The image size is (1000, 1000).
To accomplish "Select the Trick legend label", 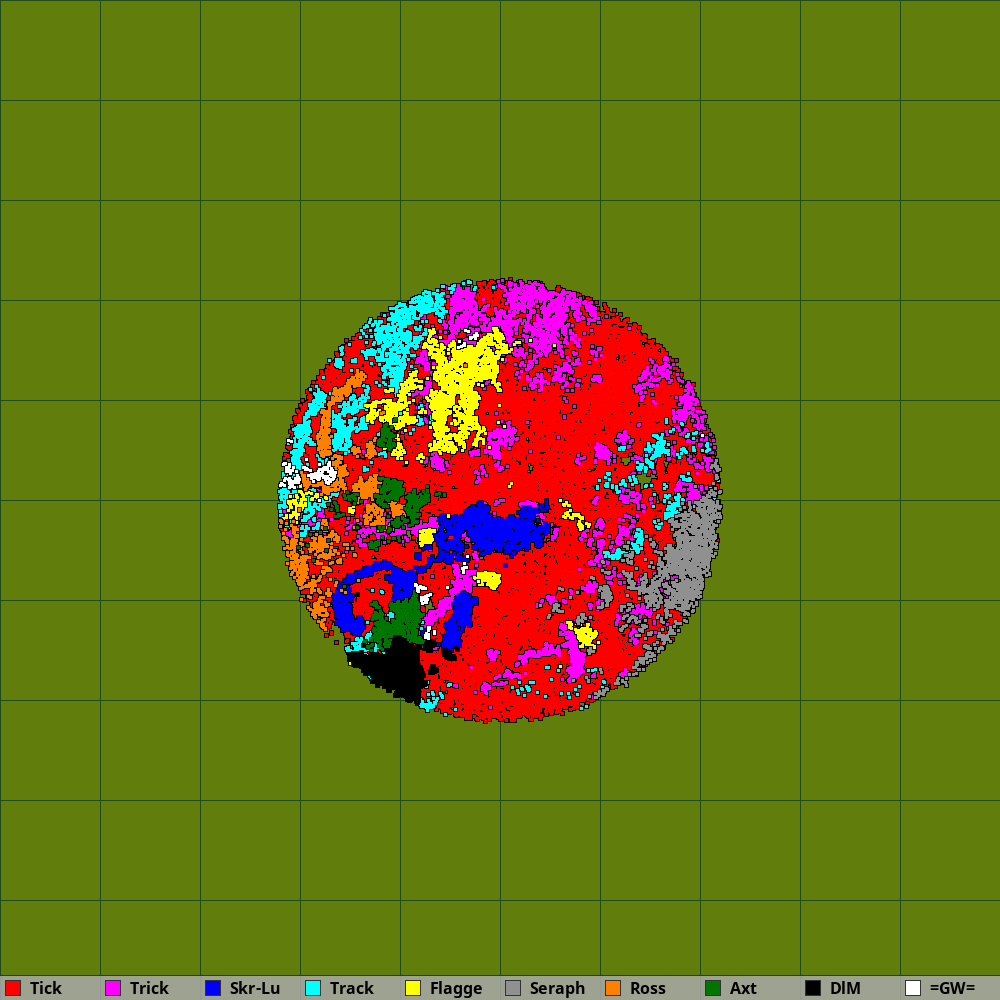I will click(149, 988).
